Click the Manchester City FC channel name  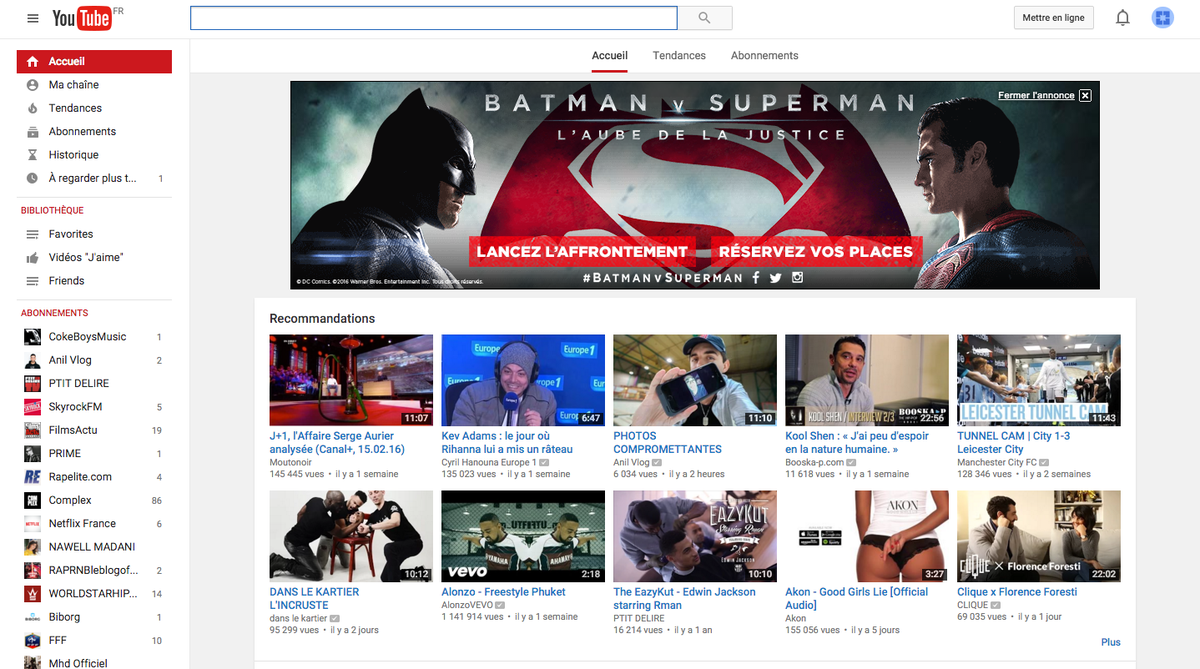pos(997,463)
